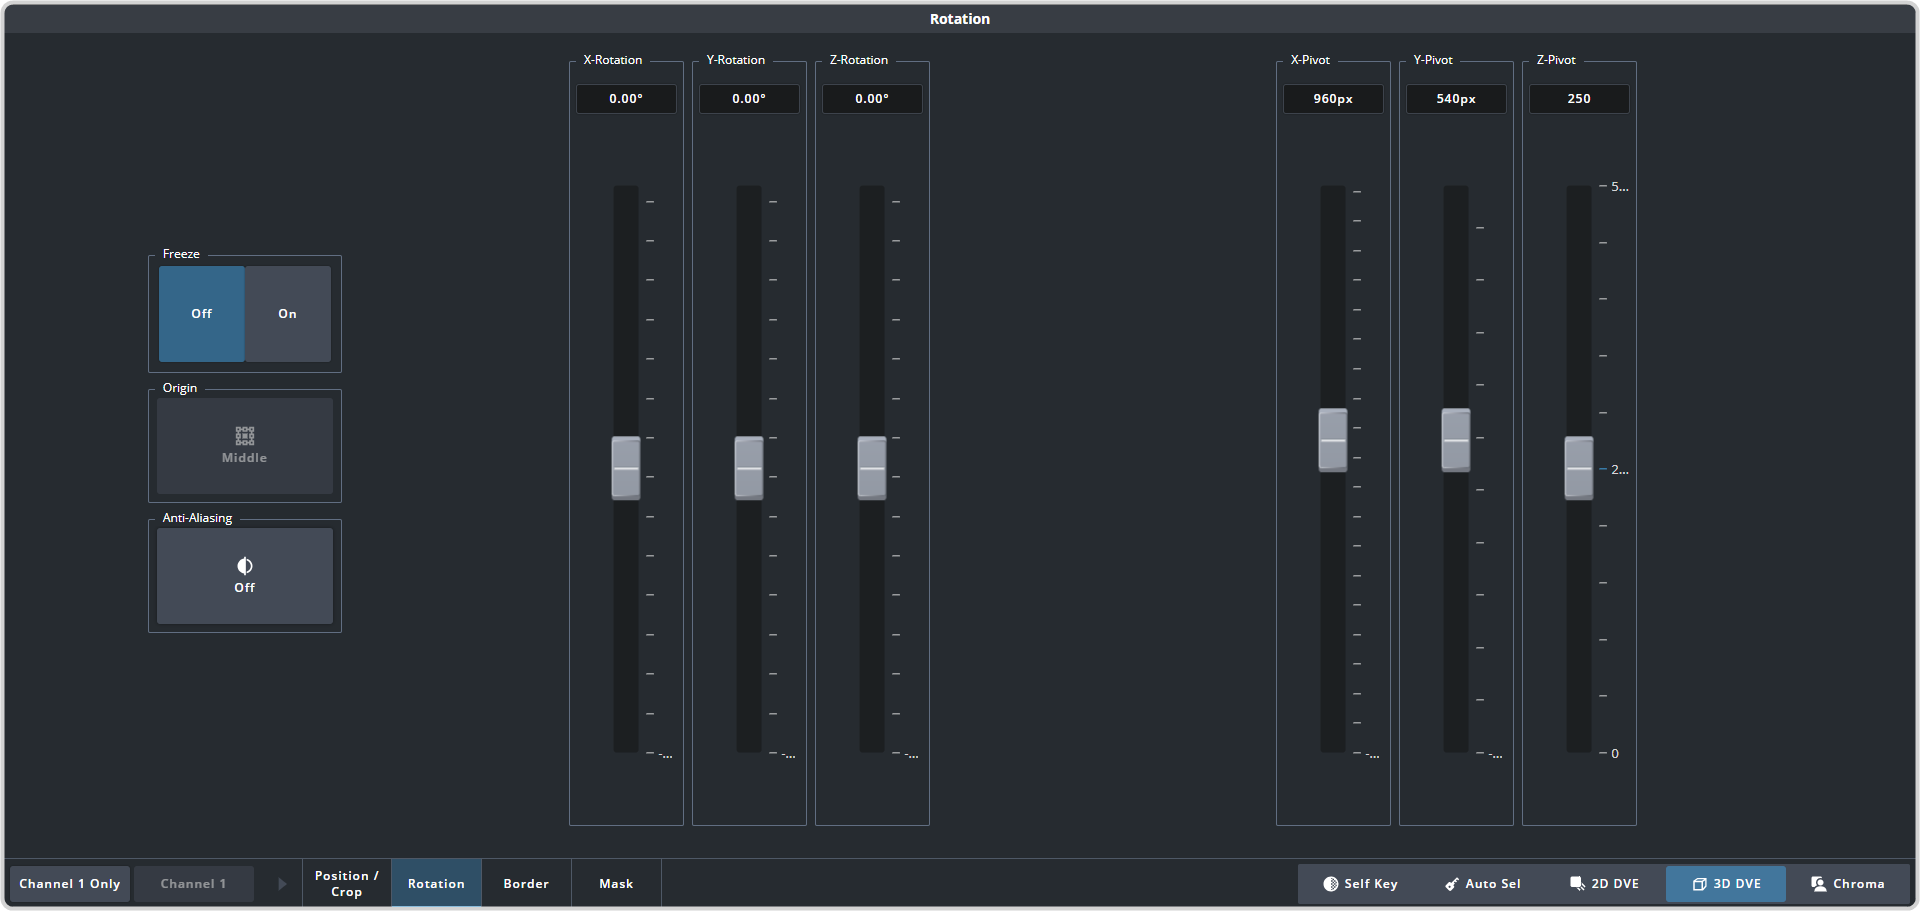This screenshot has width=1920, height=911.
Task: Click the X-Rotation 0.00° value field
Action: point(626,99)
